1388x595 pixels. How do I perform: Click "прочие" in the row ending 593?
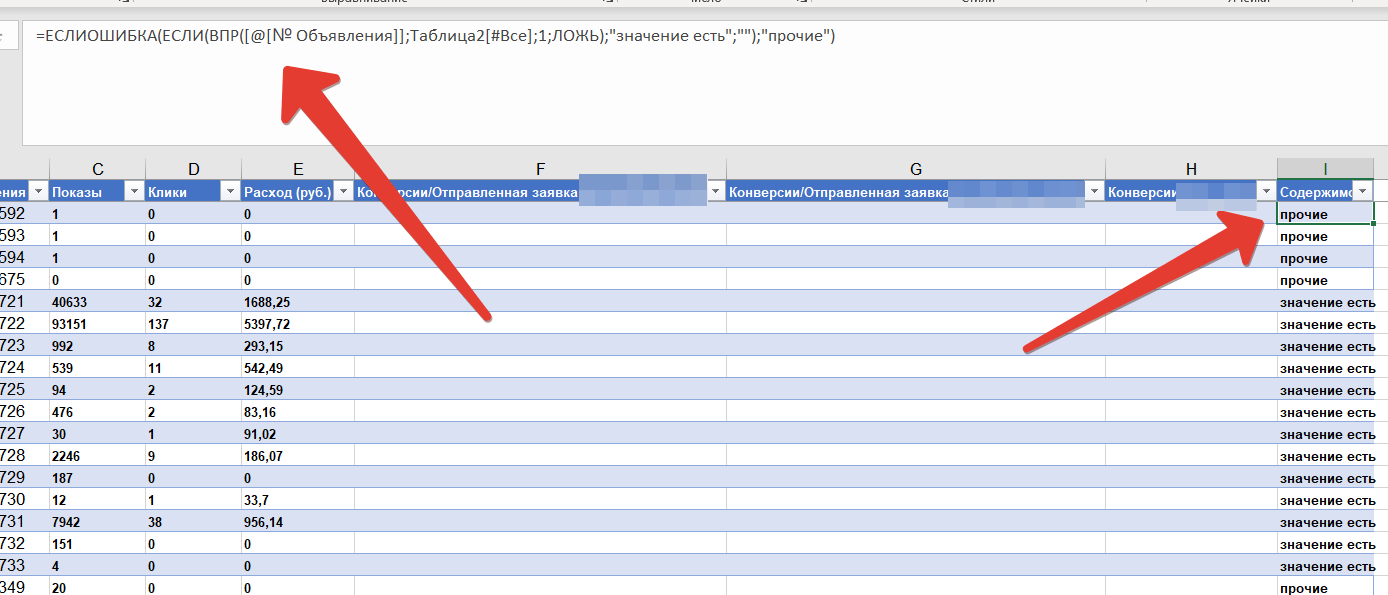click(x=1304, y=236)
